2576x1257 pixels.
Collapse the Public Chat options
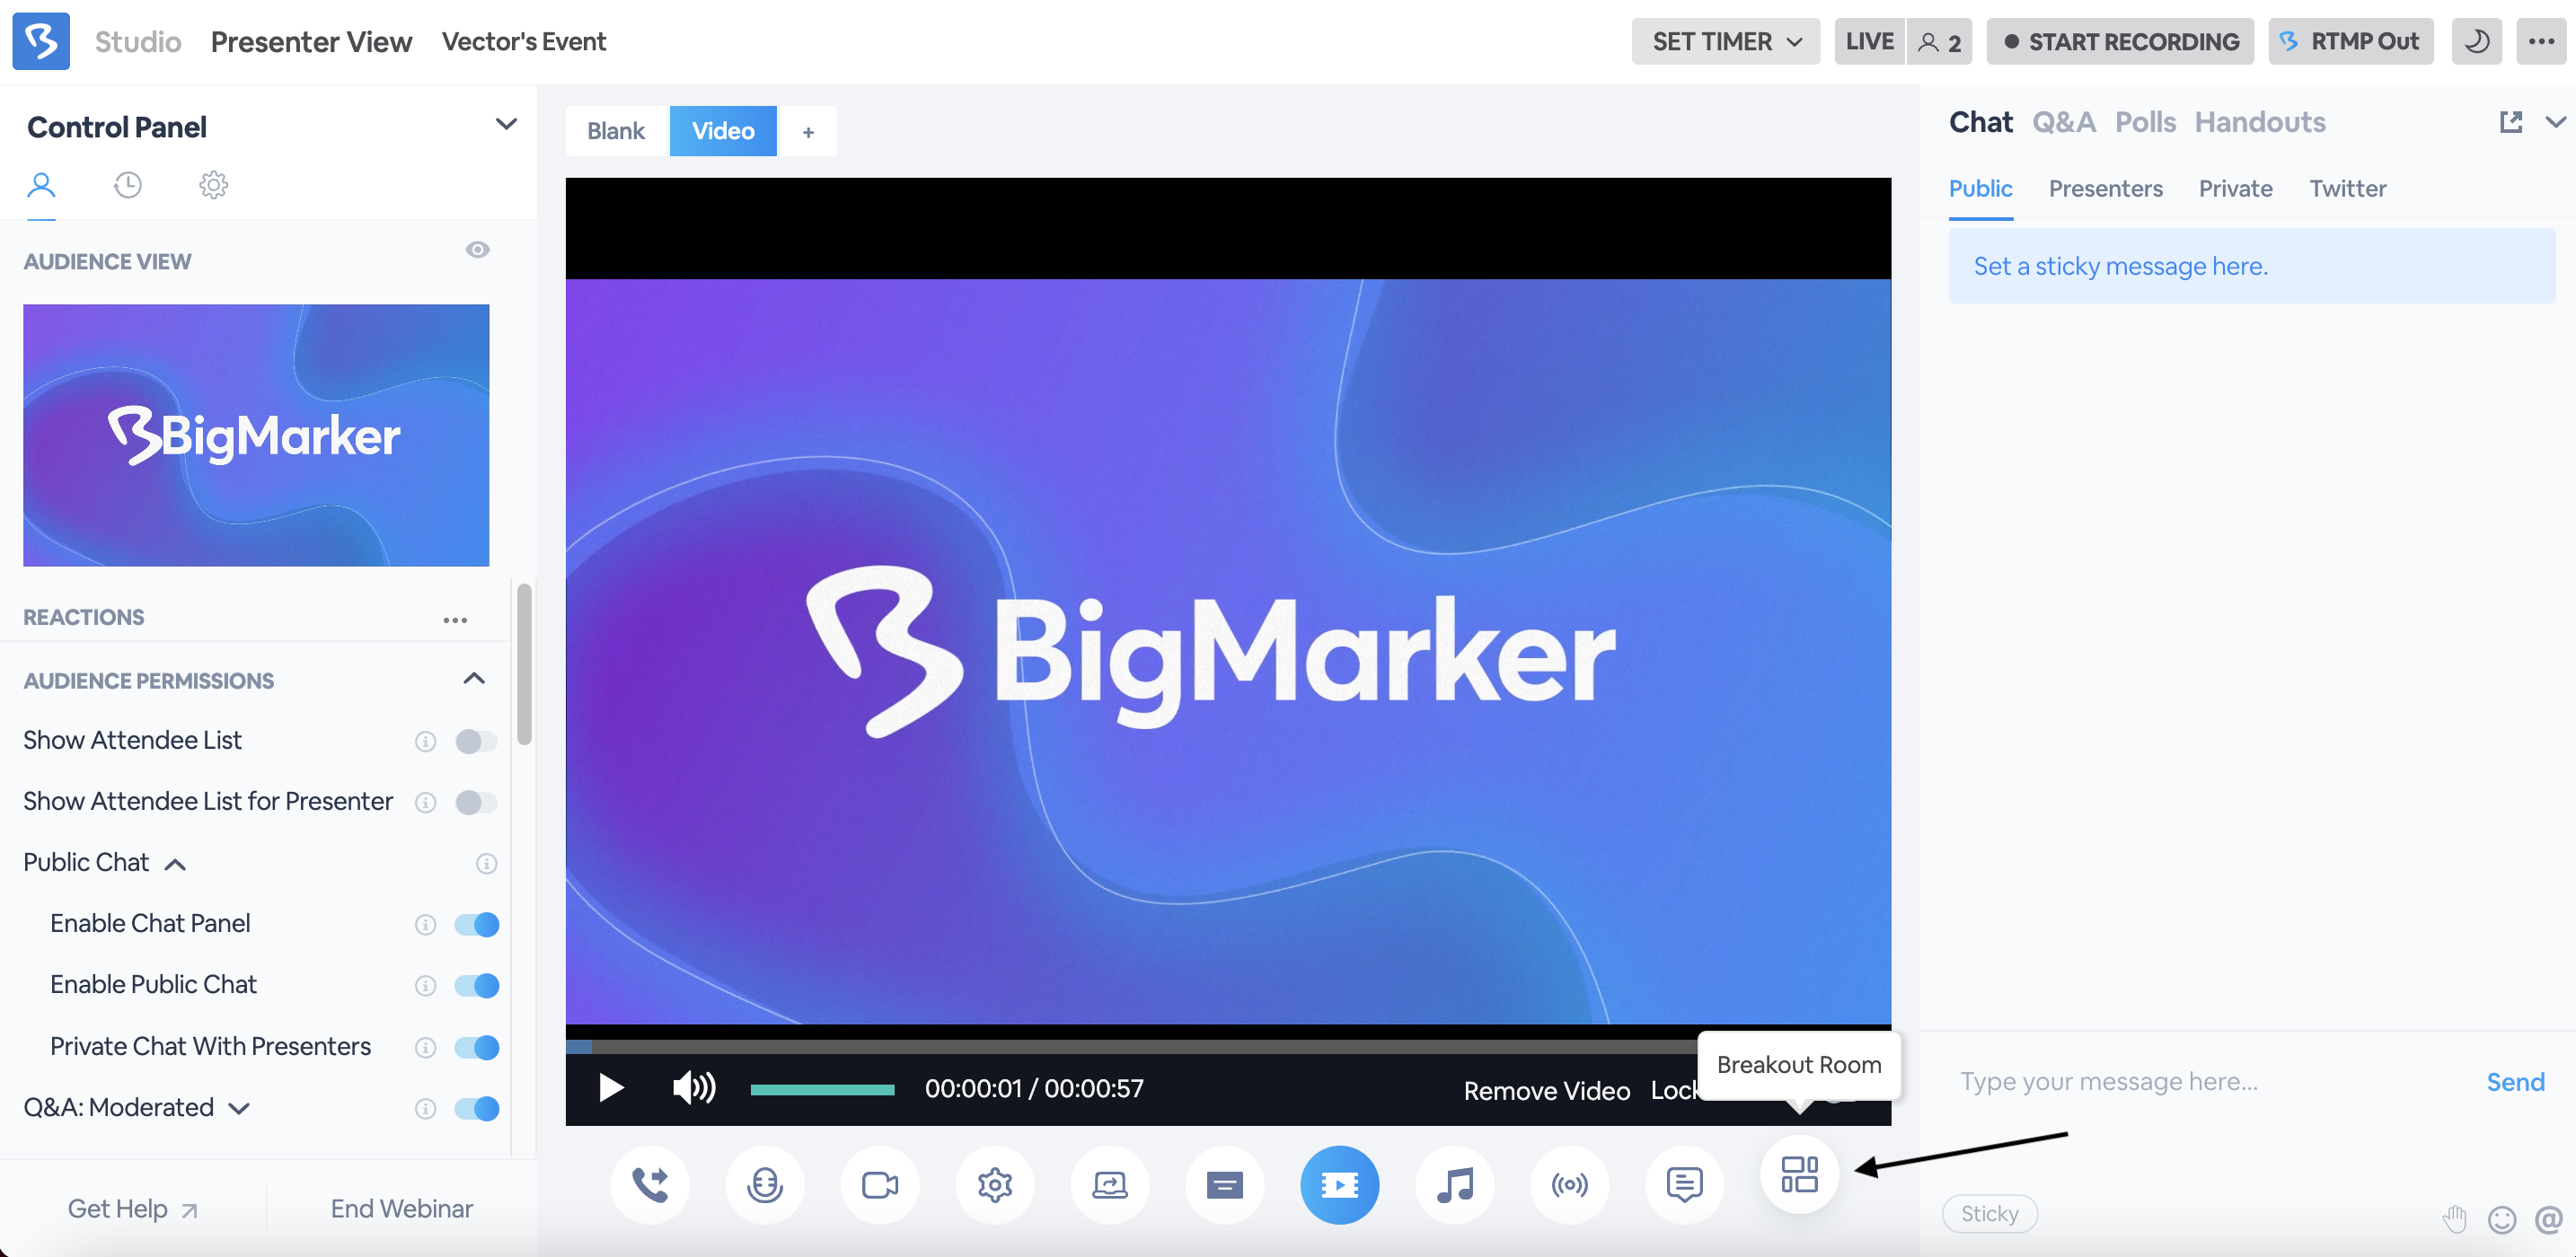[x=175, y=864]
